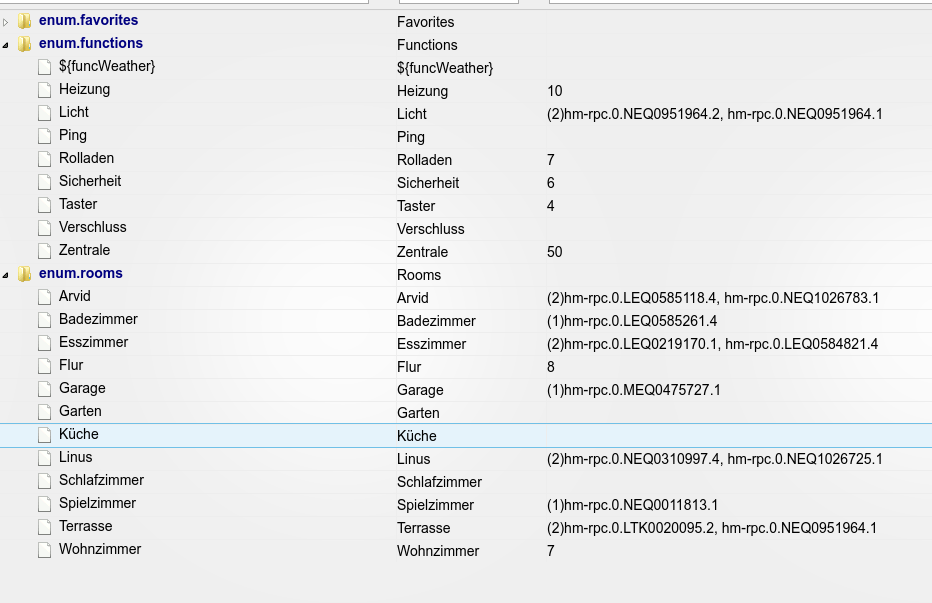Select the Licht function item
The height and width of the screenshot is (603, 932).
(x=74, y=112)
